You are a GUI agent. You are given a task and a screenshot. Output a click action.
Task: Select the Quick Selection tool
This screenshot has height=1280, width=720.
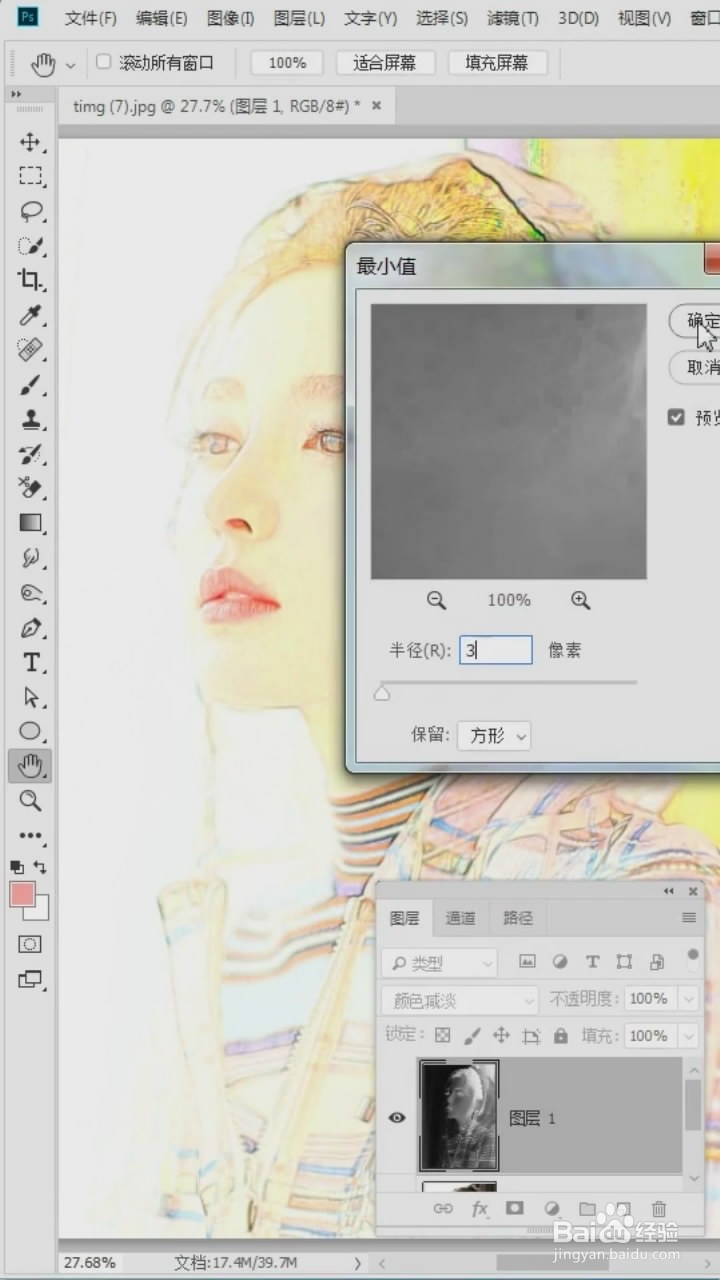(x=30, y=246)
